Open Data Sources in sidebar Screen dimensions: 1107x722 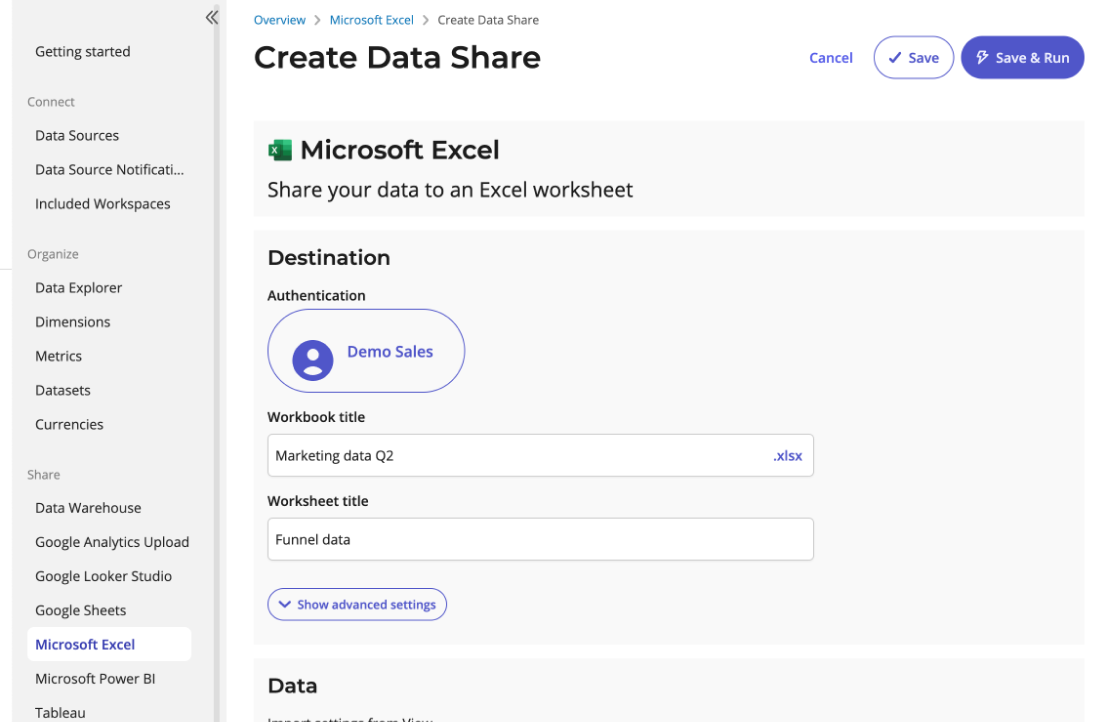77,136
